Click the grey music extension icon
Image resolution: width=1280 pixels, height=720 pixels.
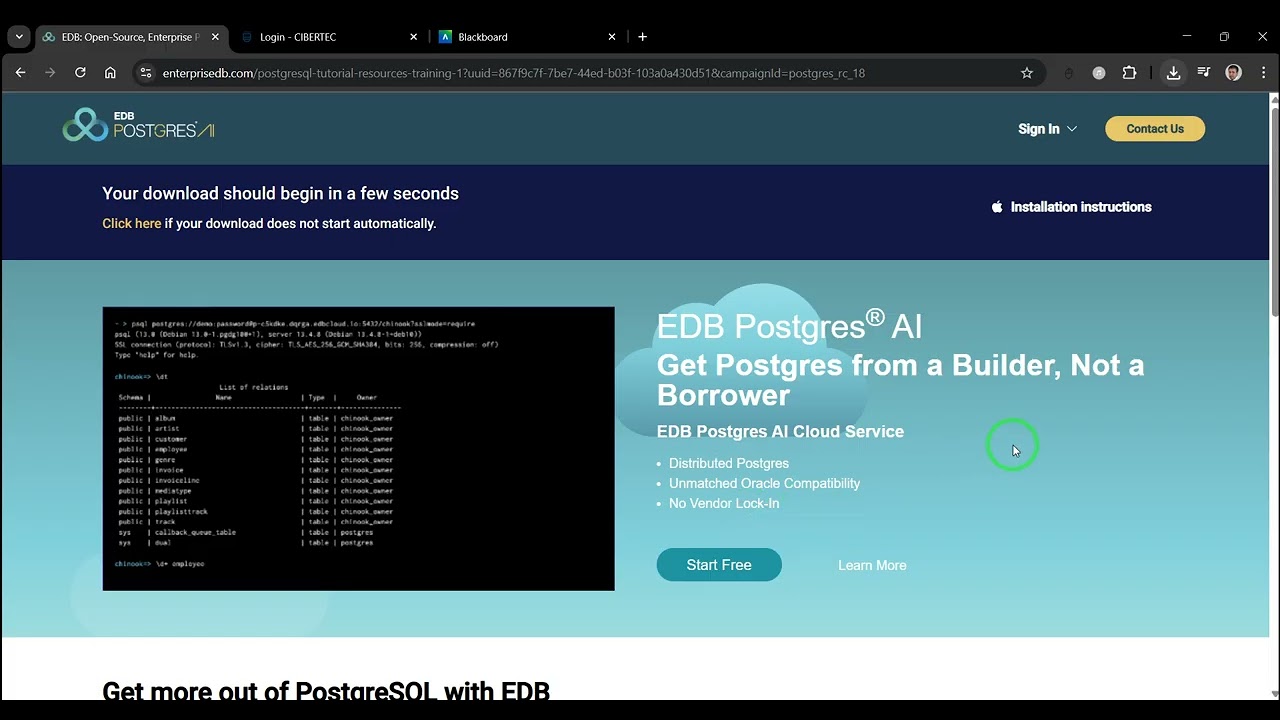pos(1099,73)
